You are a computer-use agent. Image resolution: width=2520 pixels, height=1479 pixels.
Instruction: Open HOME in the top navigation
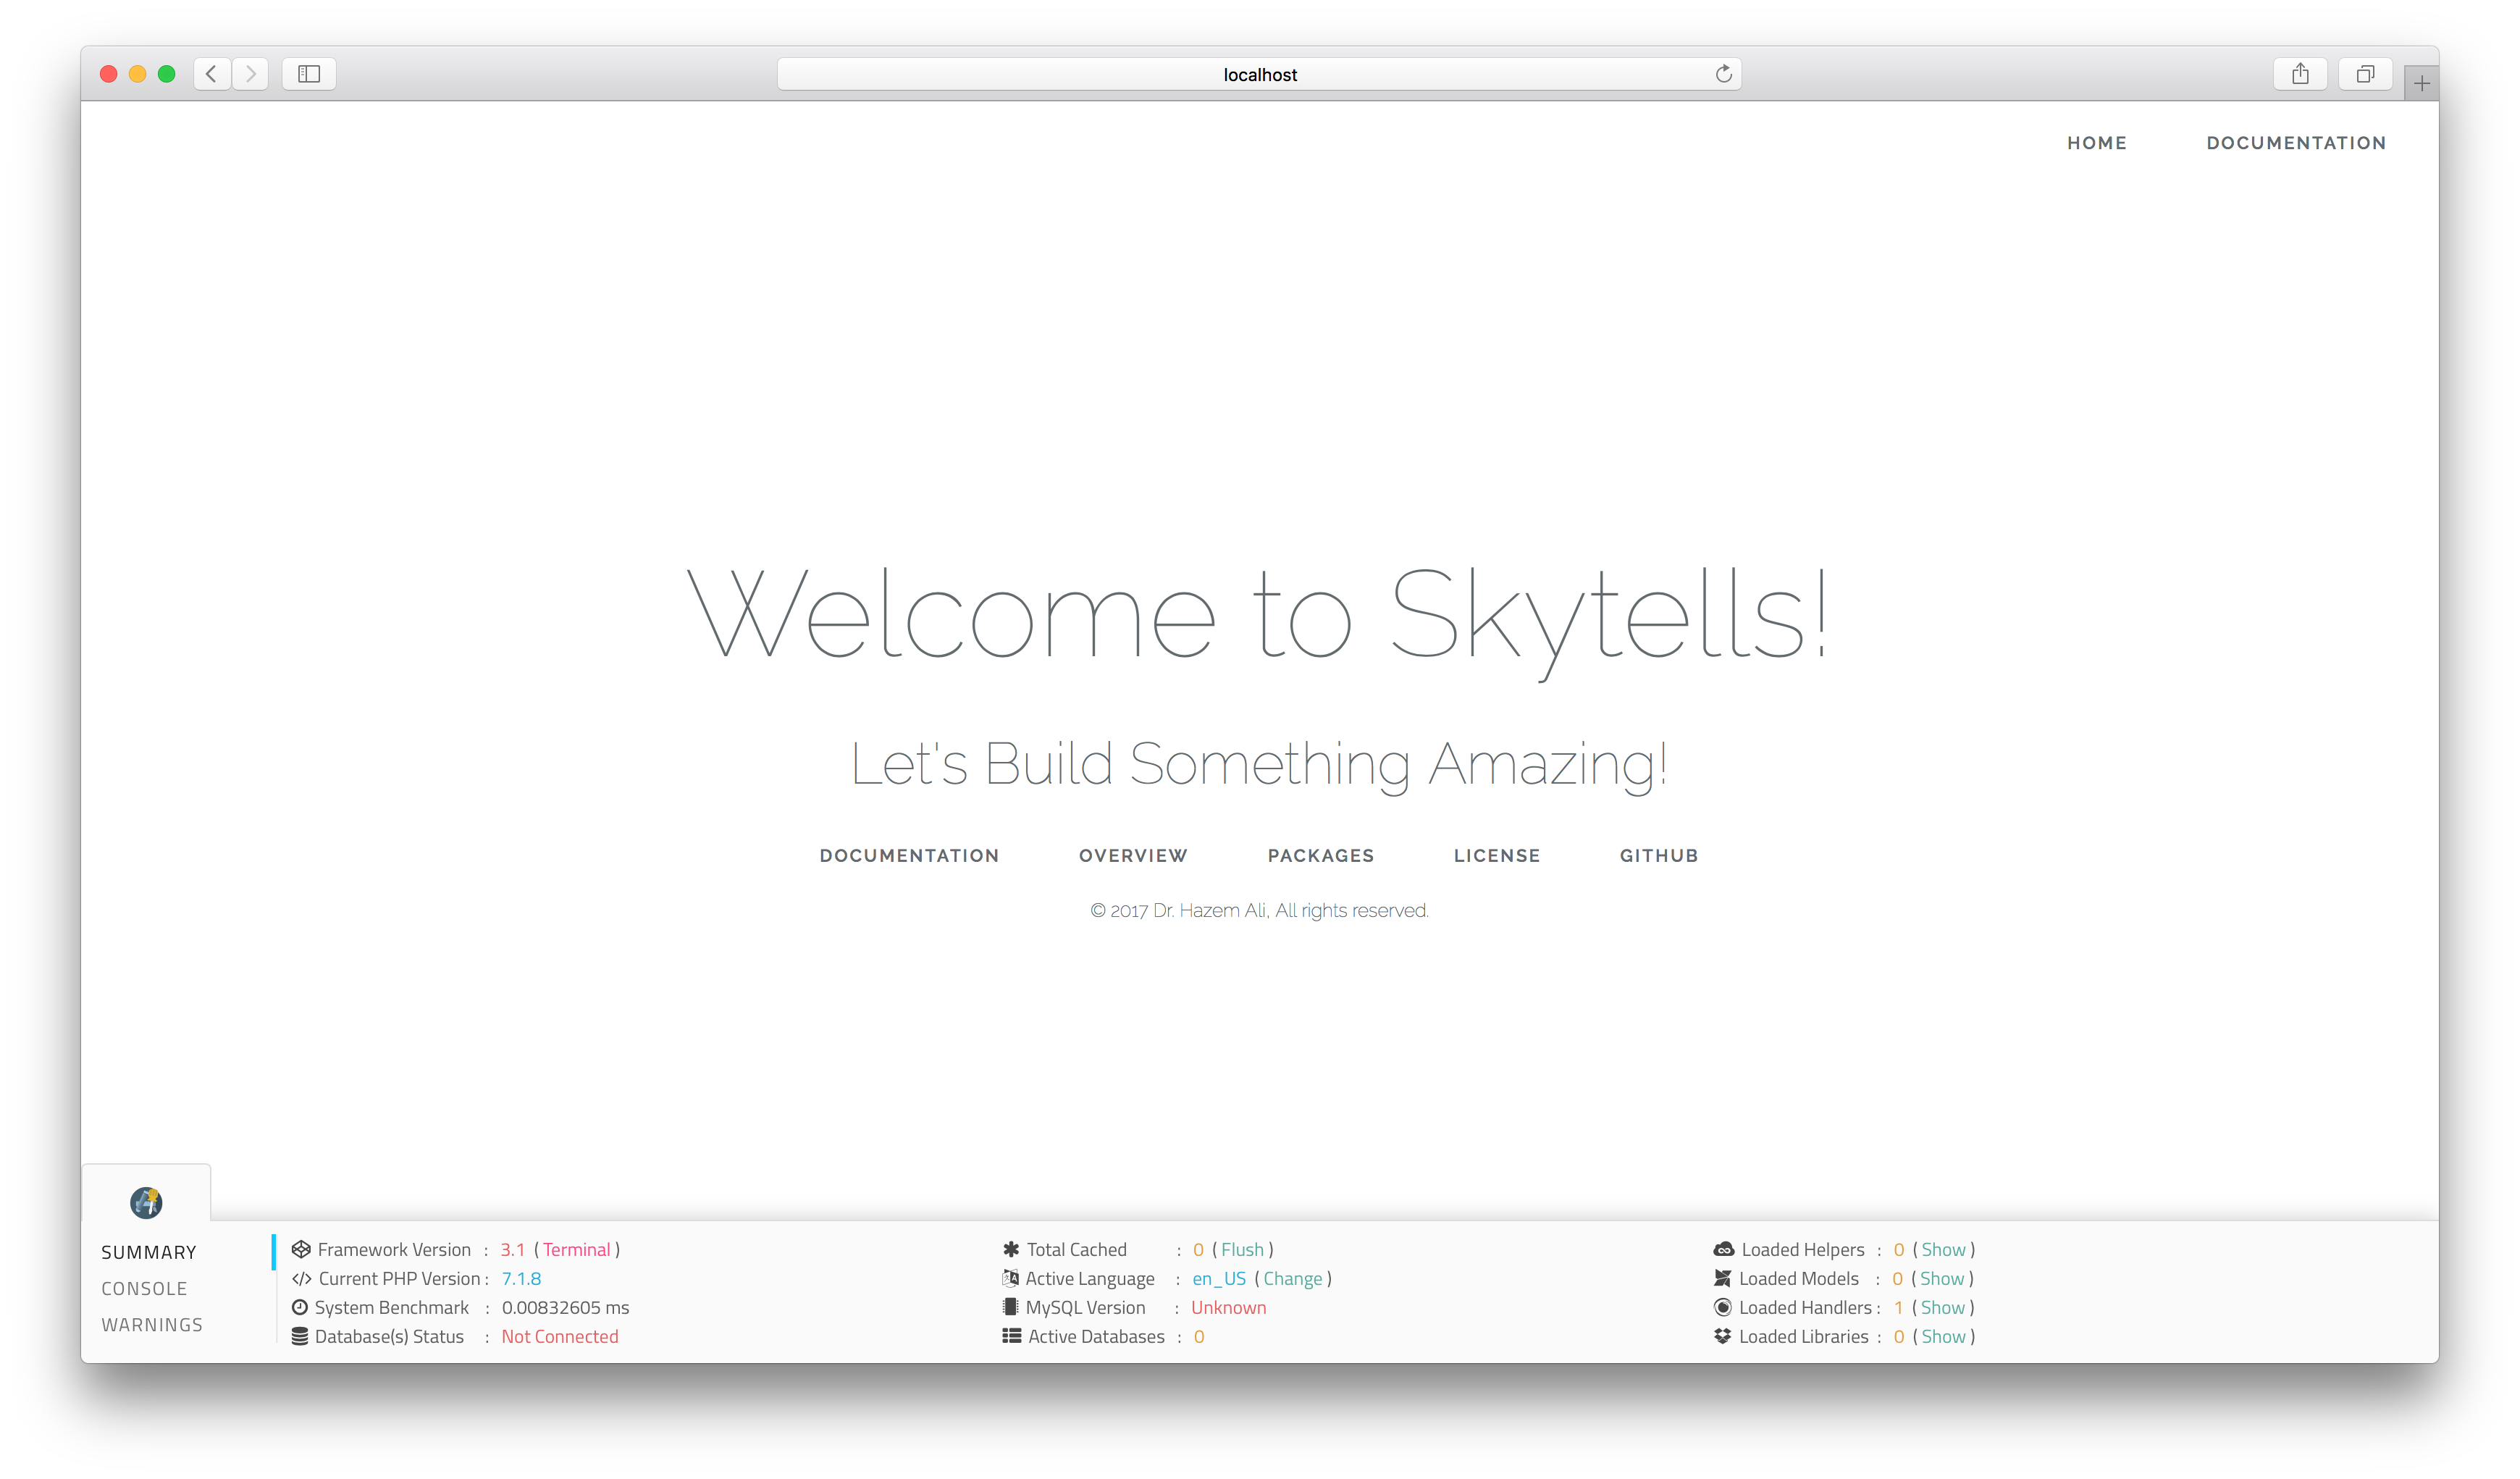tap(2097, 143)
